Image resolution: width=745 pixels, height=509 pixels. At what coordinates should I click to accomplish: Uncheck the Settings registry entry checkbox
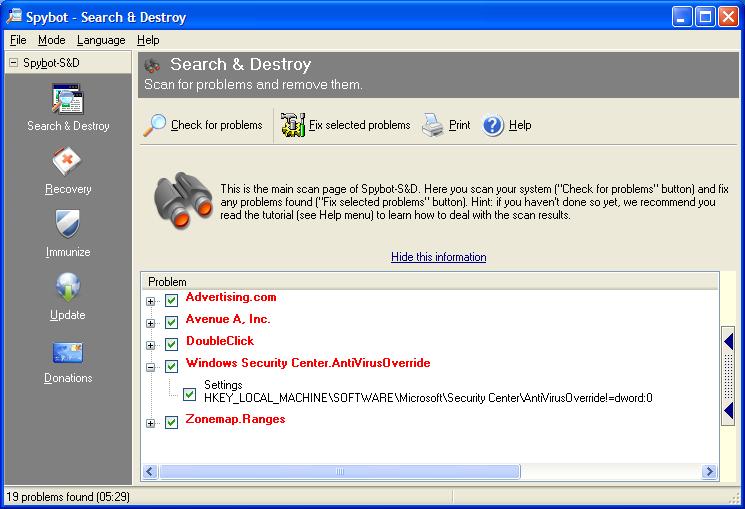click(190, 394)
